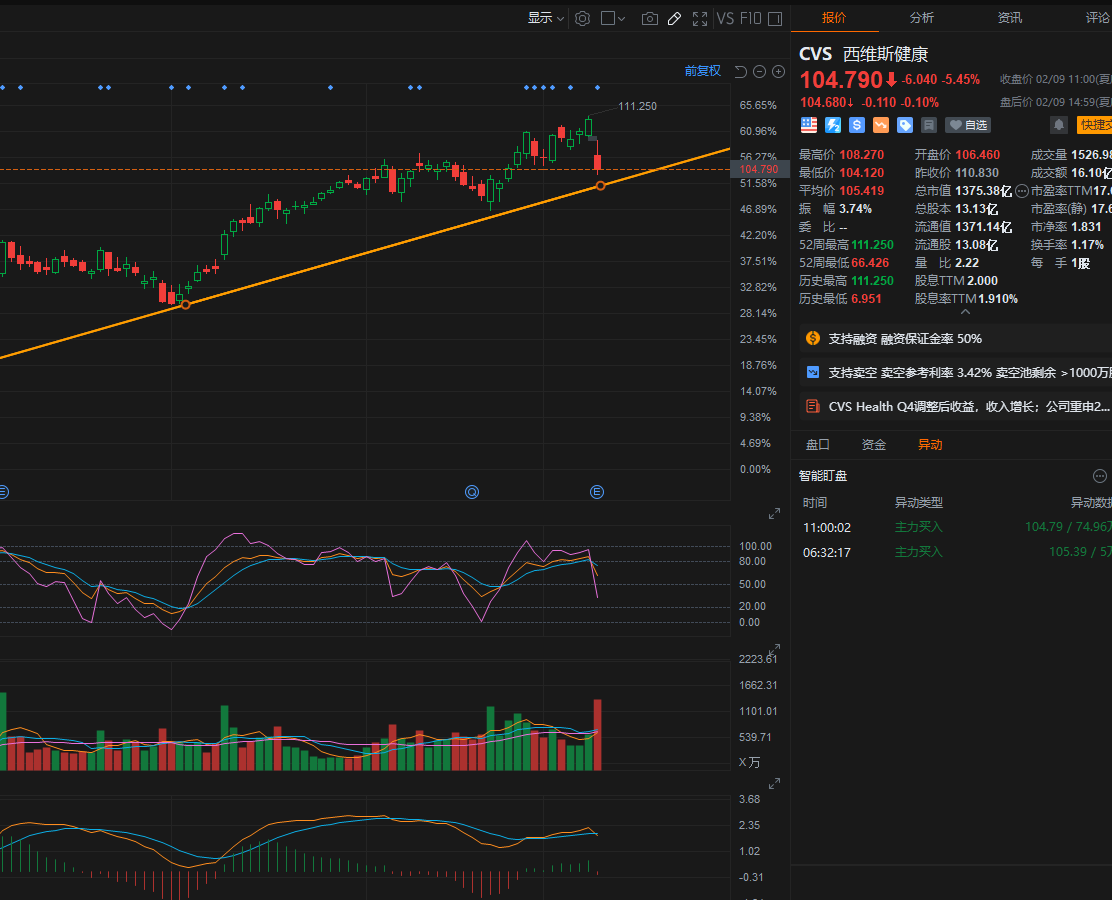Open chart settings gear icon
The height and width of the screenshot is (900, 1112).
tap(582, 18)
